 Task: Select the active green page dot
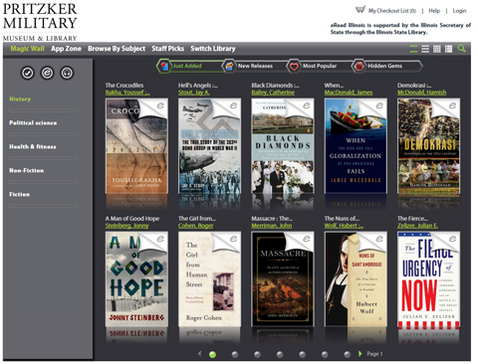(x=212, y=355)
